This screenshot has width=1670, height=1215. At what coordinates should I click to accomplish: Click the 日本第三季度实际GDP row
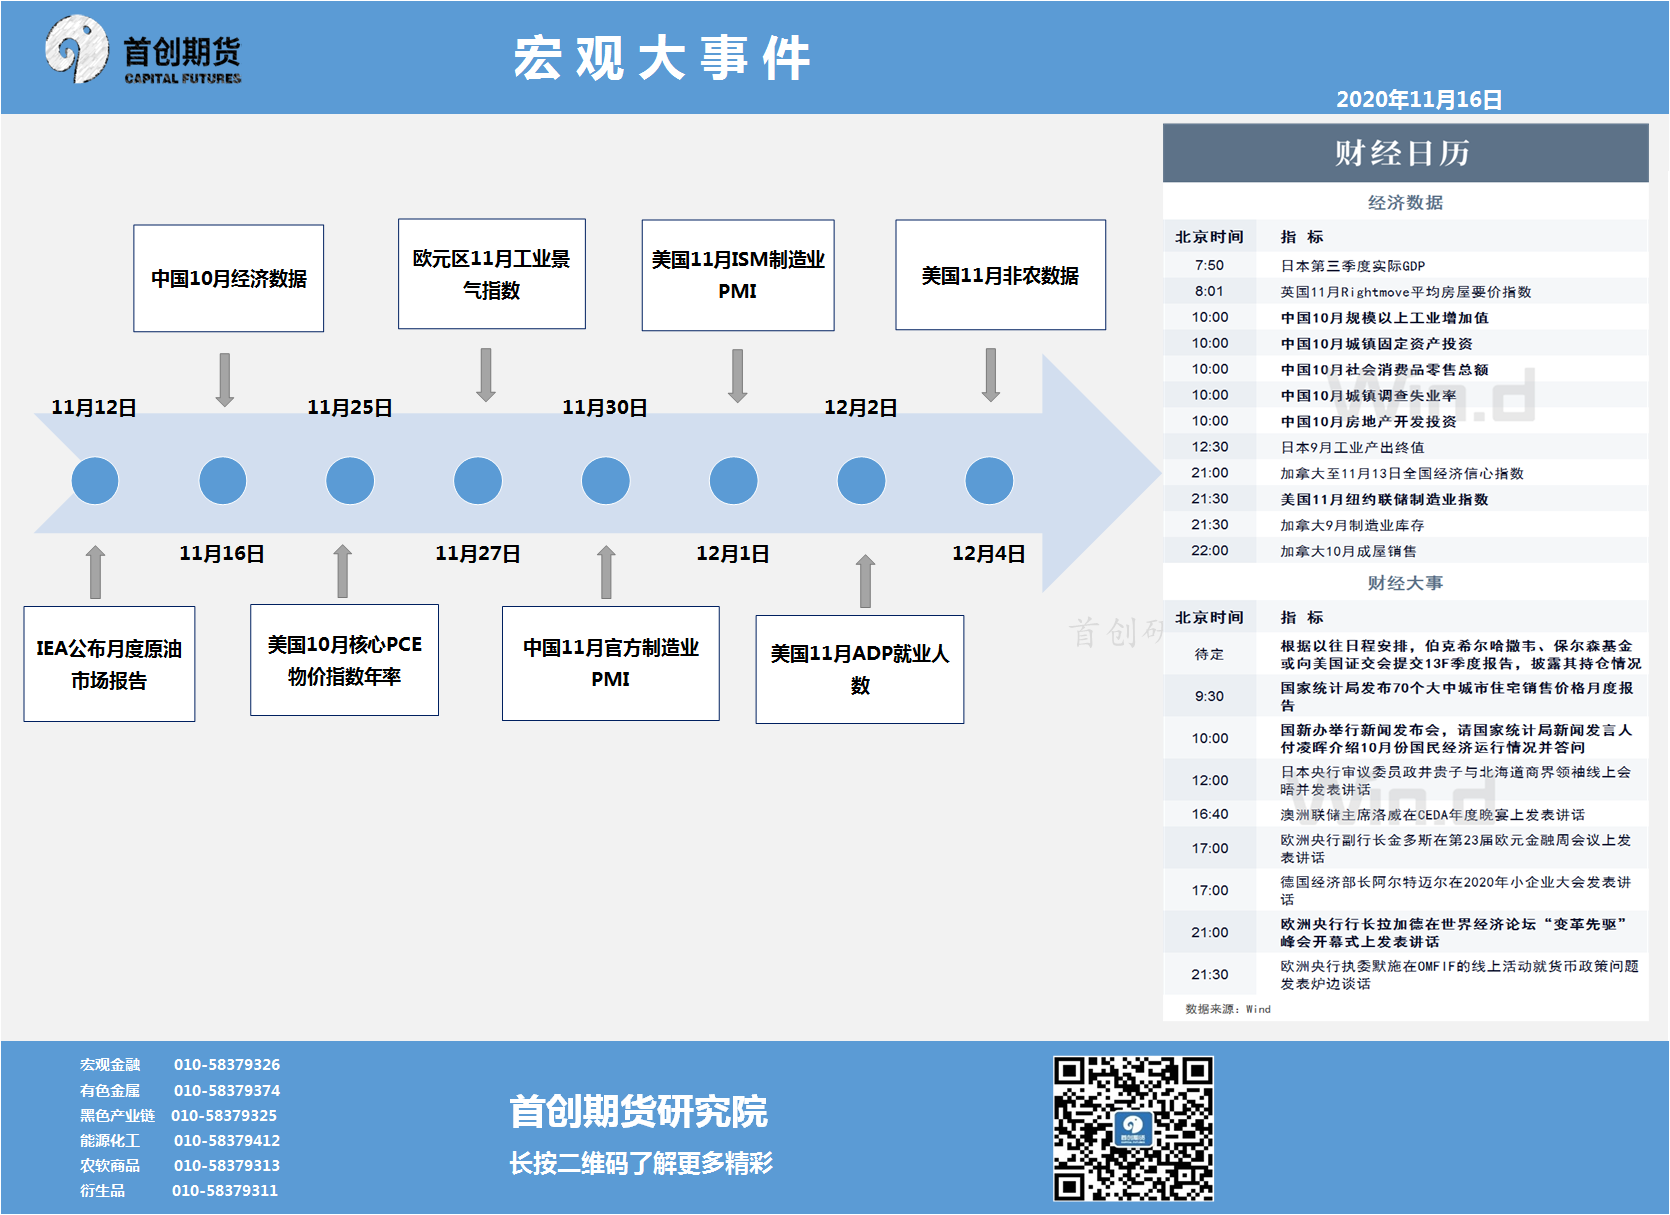coord(1352,266)
